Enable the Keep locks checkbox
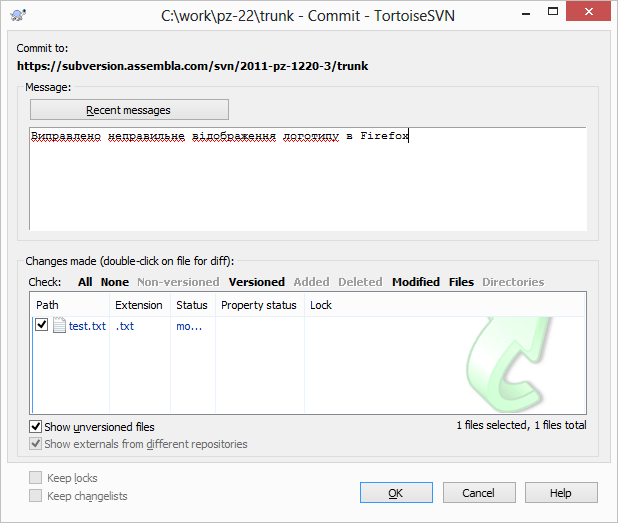 click(x=35, y=478)
